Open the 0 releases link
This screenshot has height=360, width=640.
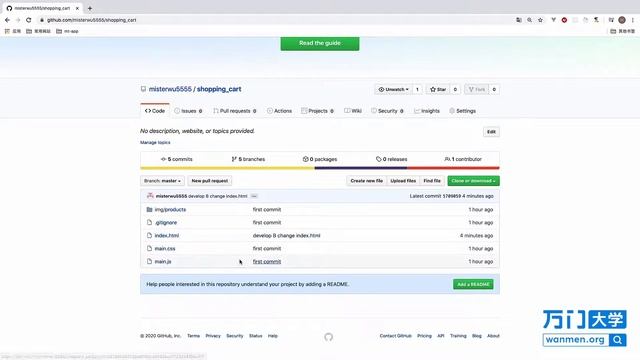391,159
